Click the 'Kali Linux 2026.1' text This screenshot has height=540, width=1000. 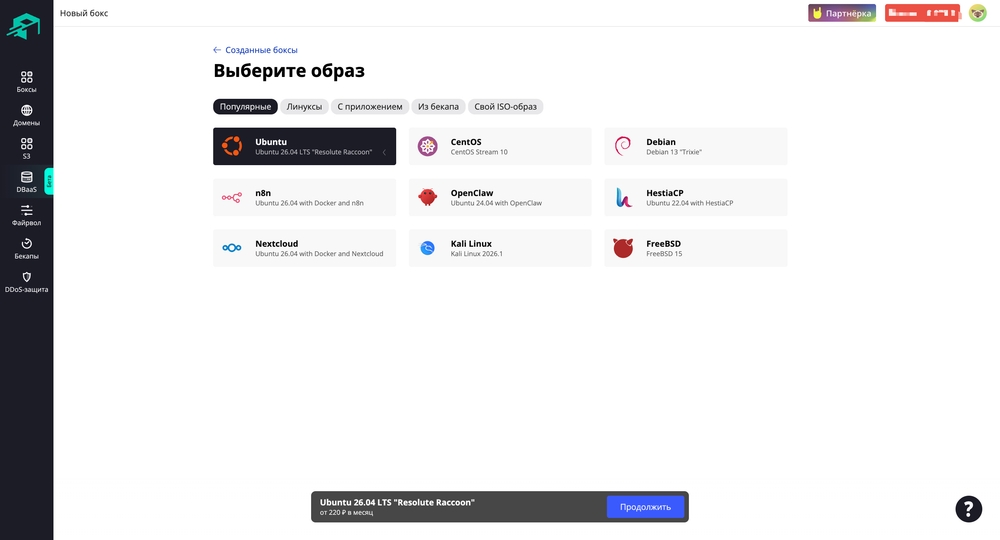point(476,254)
